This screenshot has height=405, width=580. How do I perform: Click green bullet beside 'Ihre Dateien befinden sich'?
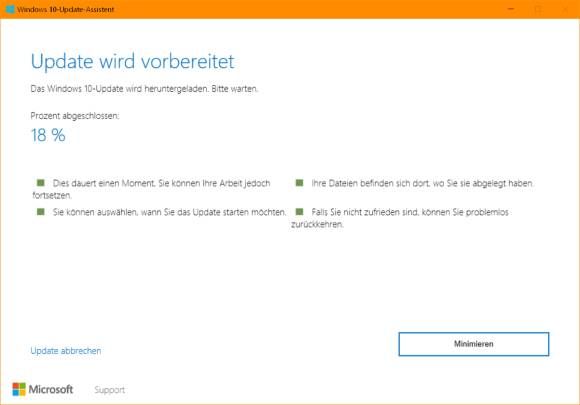299,183
